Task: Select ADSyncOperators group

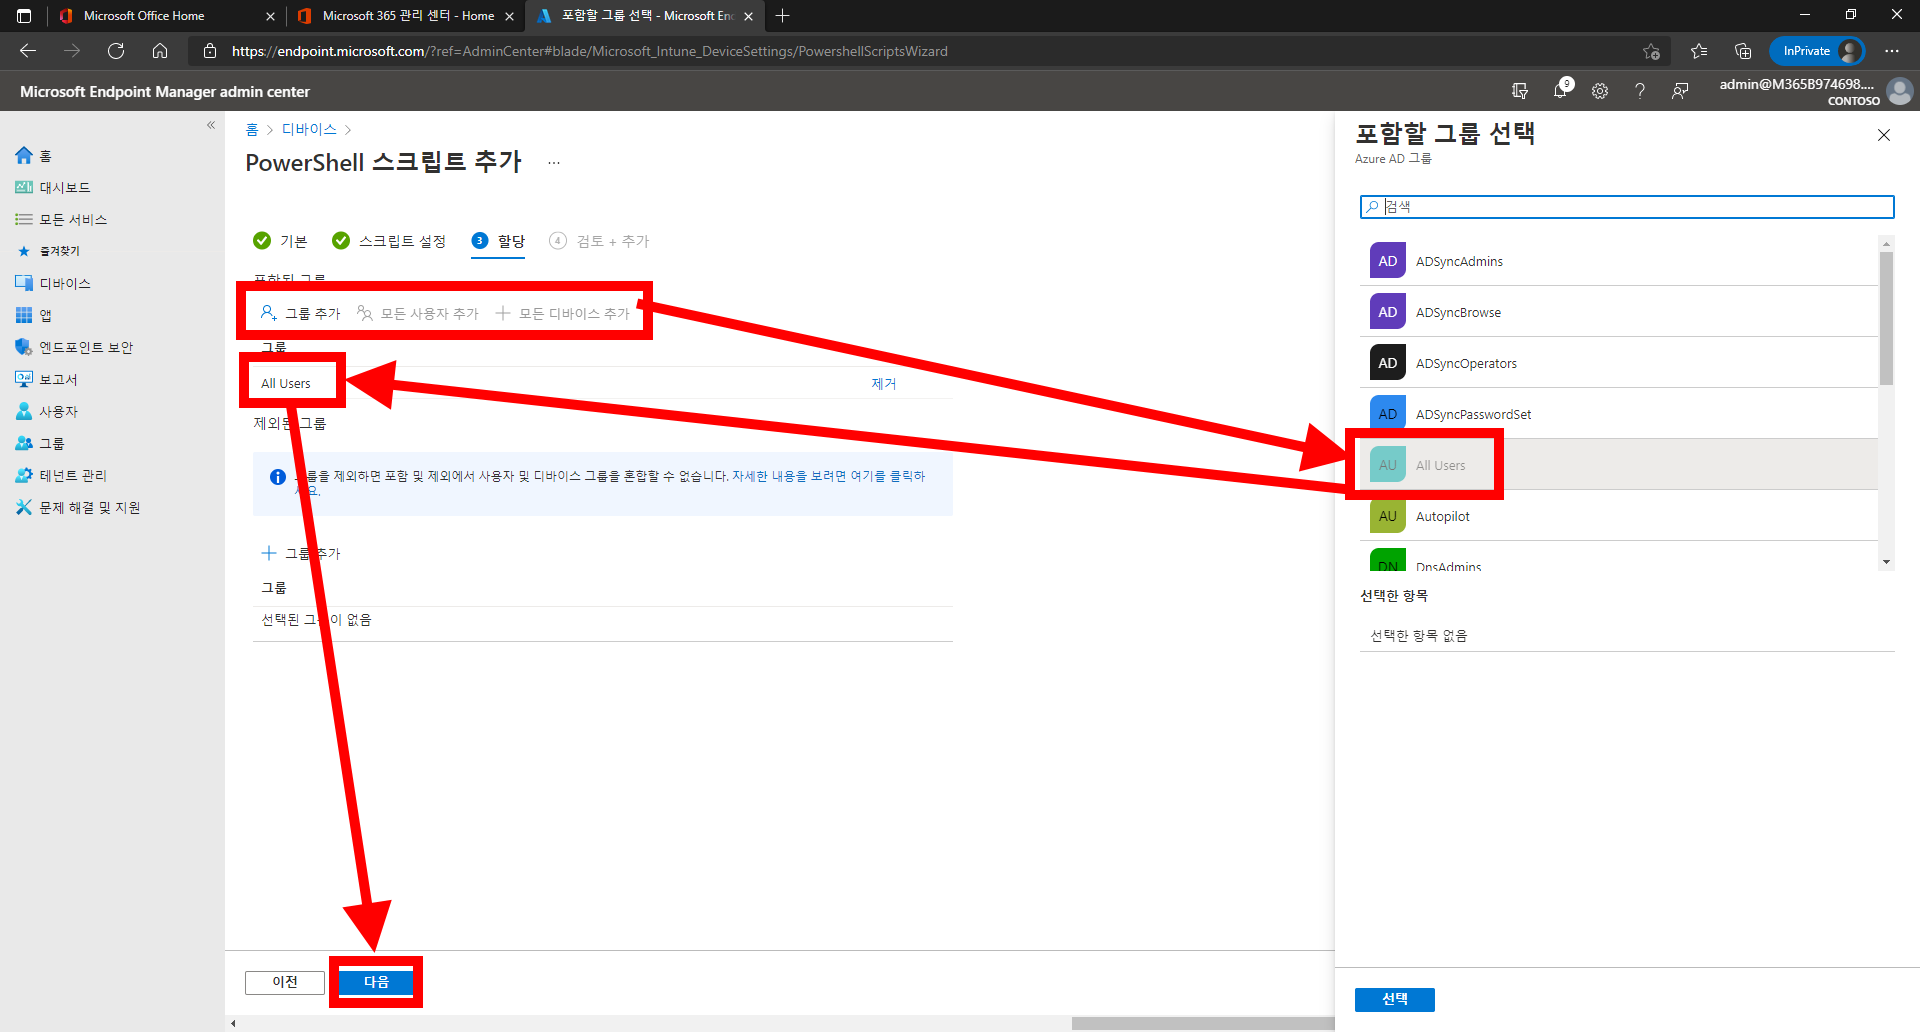Action: tap(1618, 363)
